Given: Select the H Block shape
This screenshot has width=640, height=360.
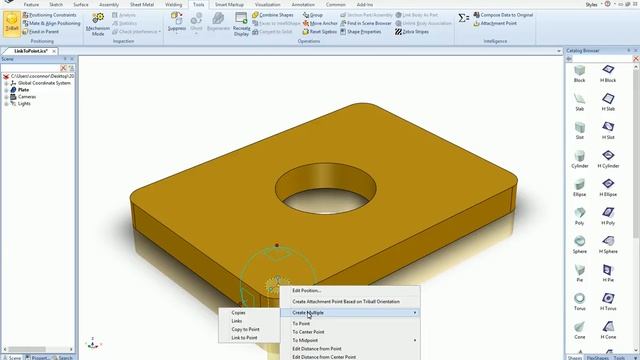Looking at the screenshot, I should (x=608, y=73).
